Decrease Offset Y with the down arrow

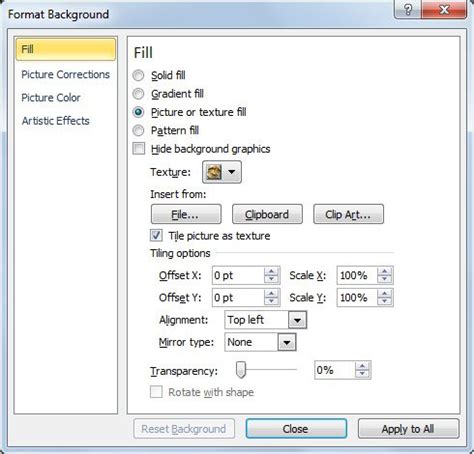[x=271, y=301]
